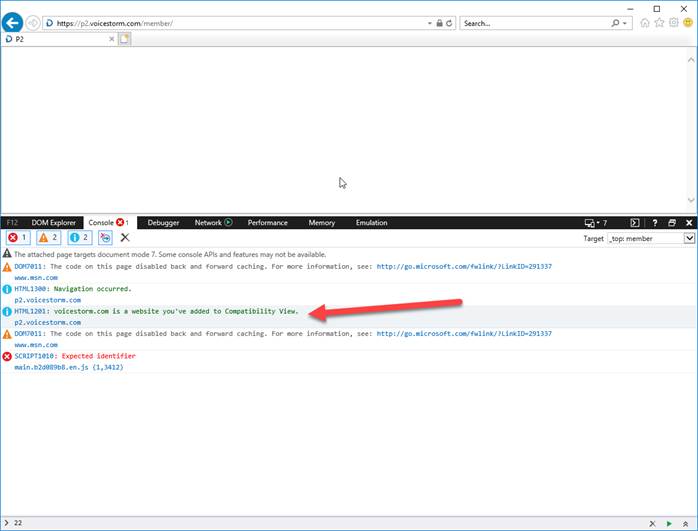Screen dimensions: 698x531
Task: Switch to the Performance tab
Action: [x=268, y=223]
